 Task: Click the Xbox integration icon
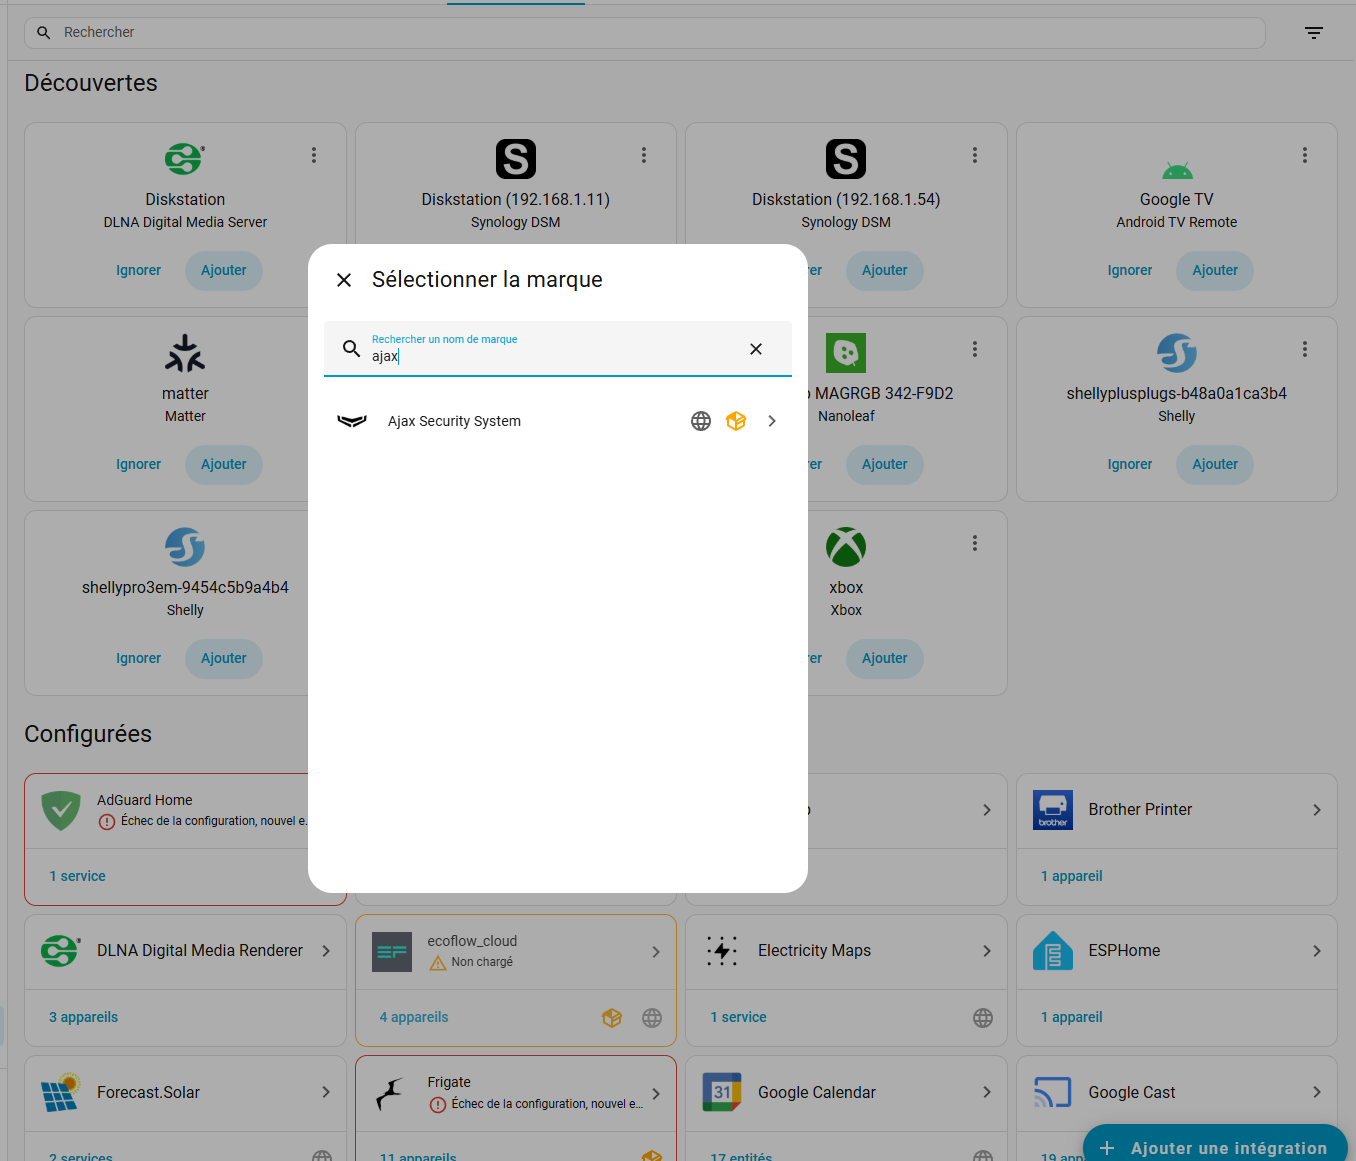point(845,546)
